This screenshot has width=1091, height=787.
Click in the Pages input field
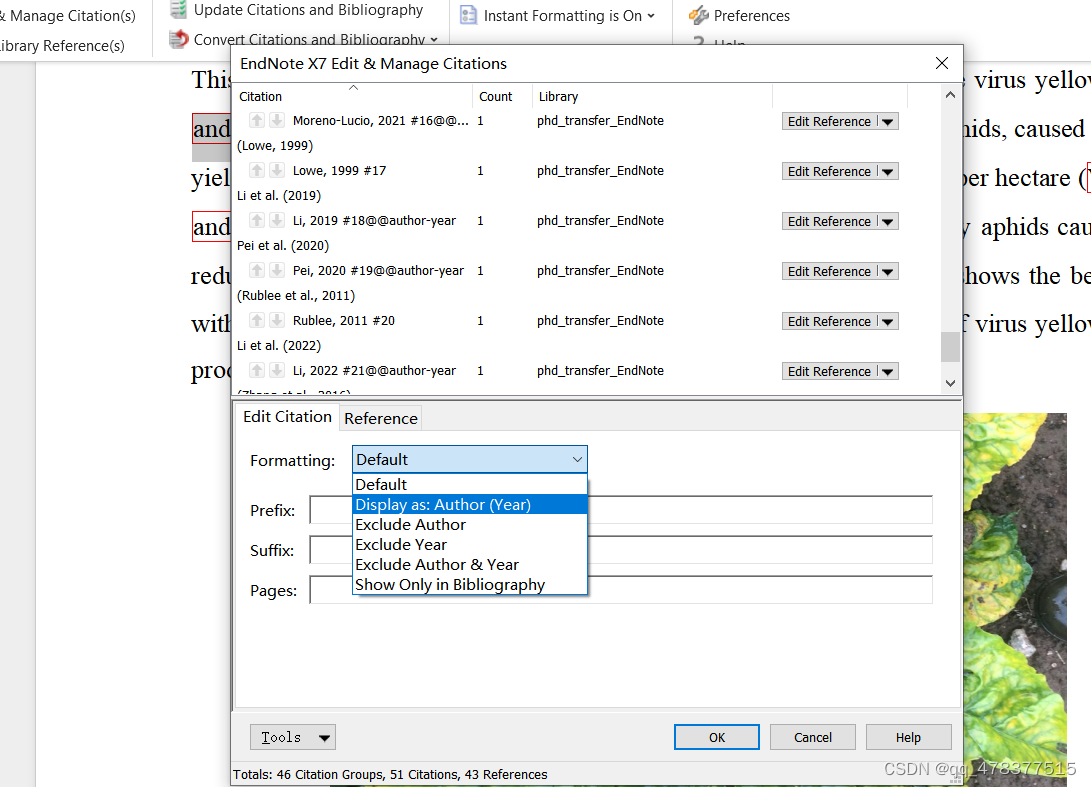tap(621, 590)
